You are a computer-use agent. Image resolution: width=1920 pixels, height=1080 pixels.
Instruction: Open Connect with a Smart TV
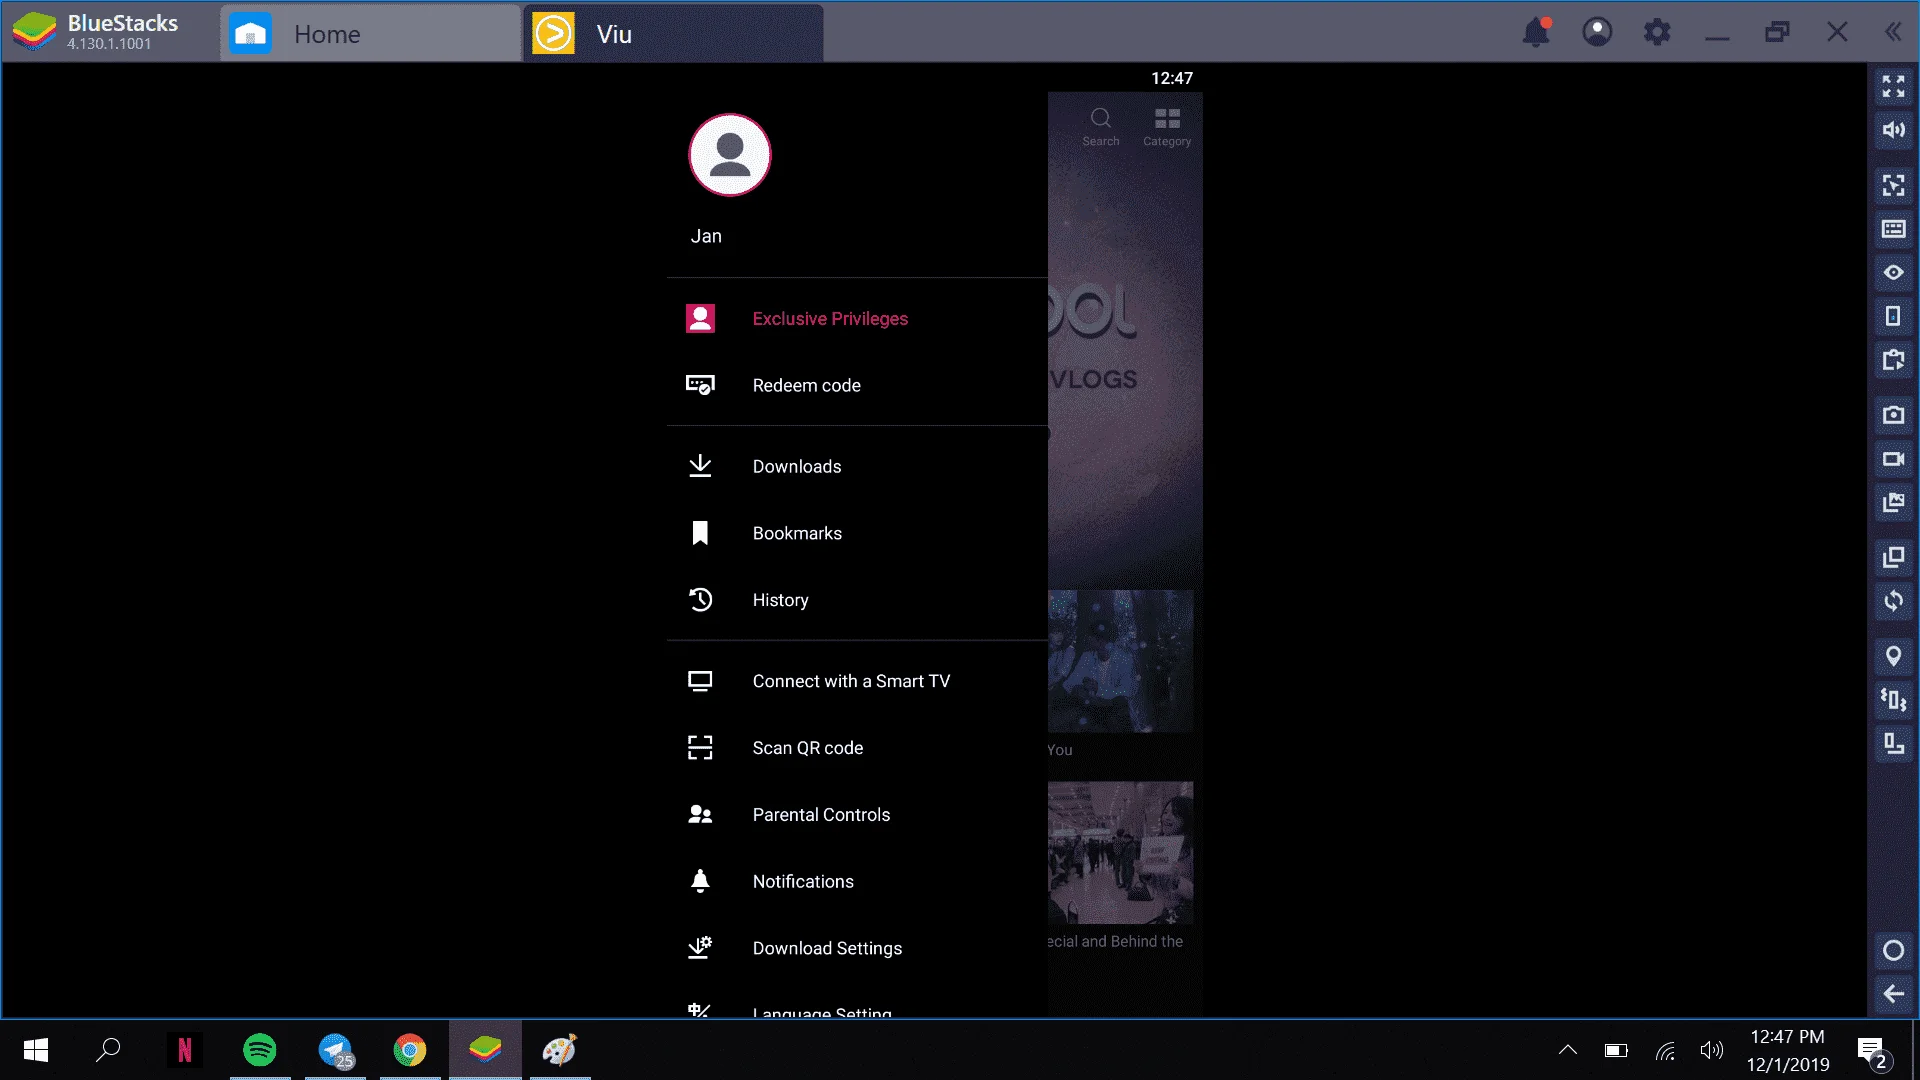[857, 681]
